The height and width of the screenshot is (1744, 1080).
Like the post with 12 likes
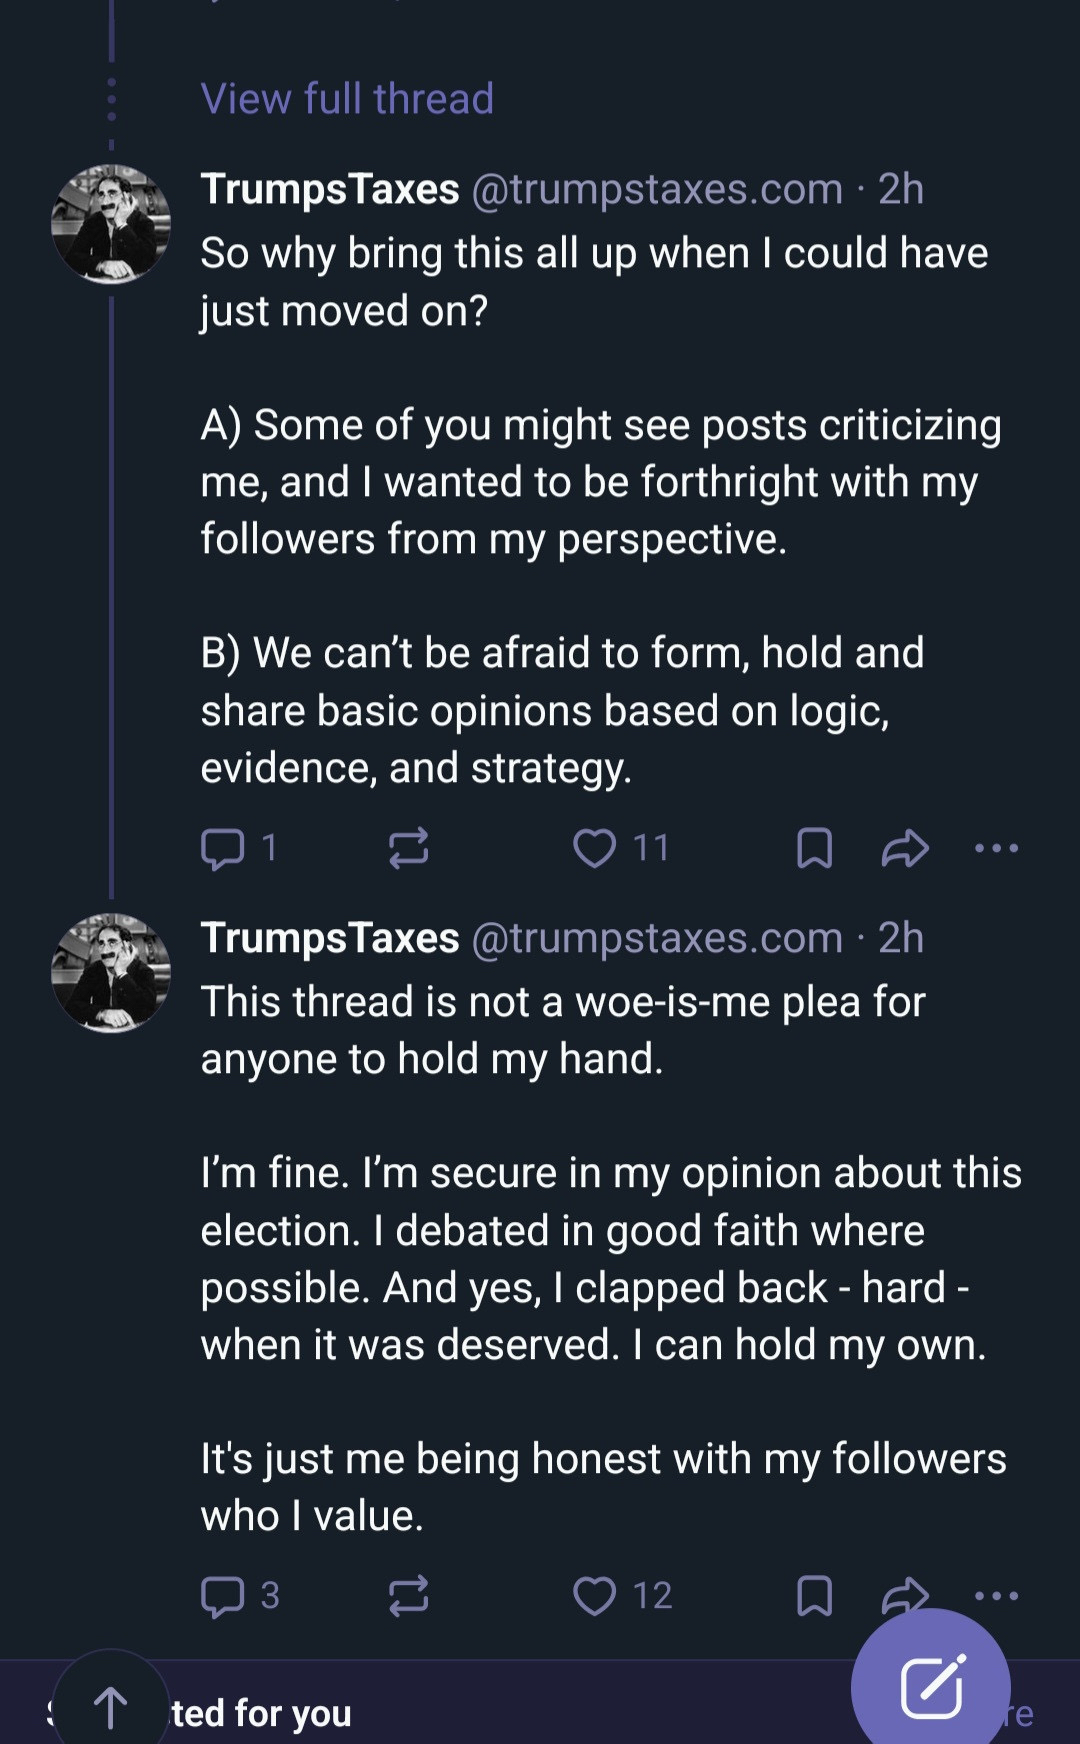pos(594,1596)
